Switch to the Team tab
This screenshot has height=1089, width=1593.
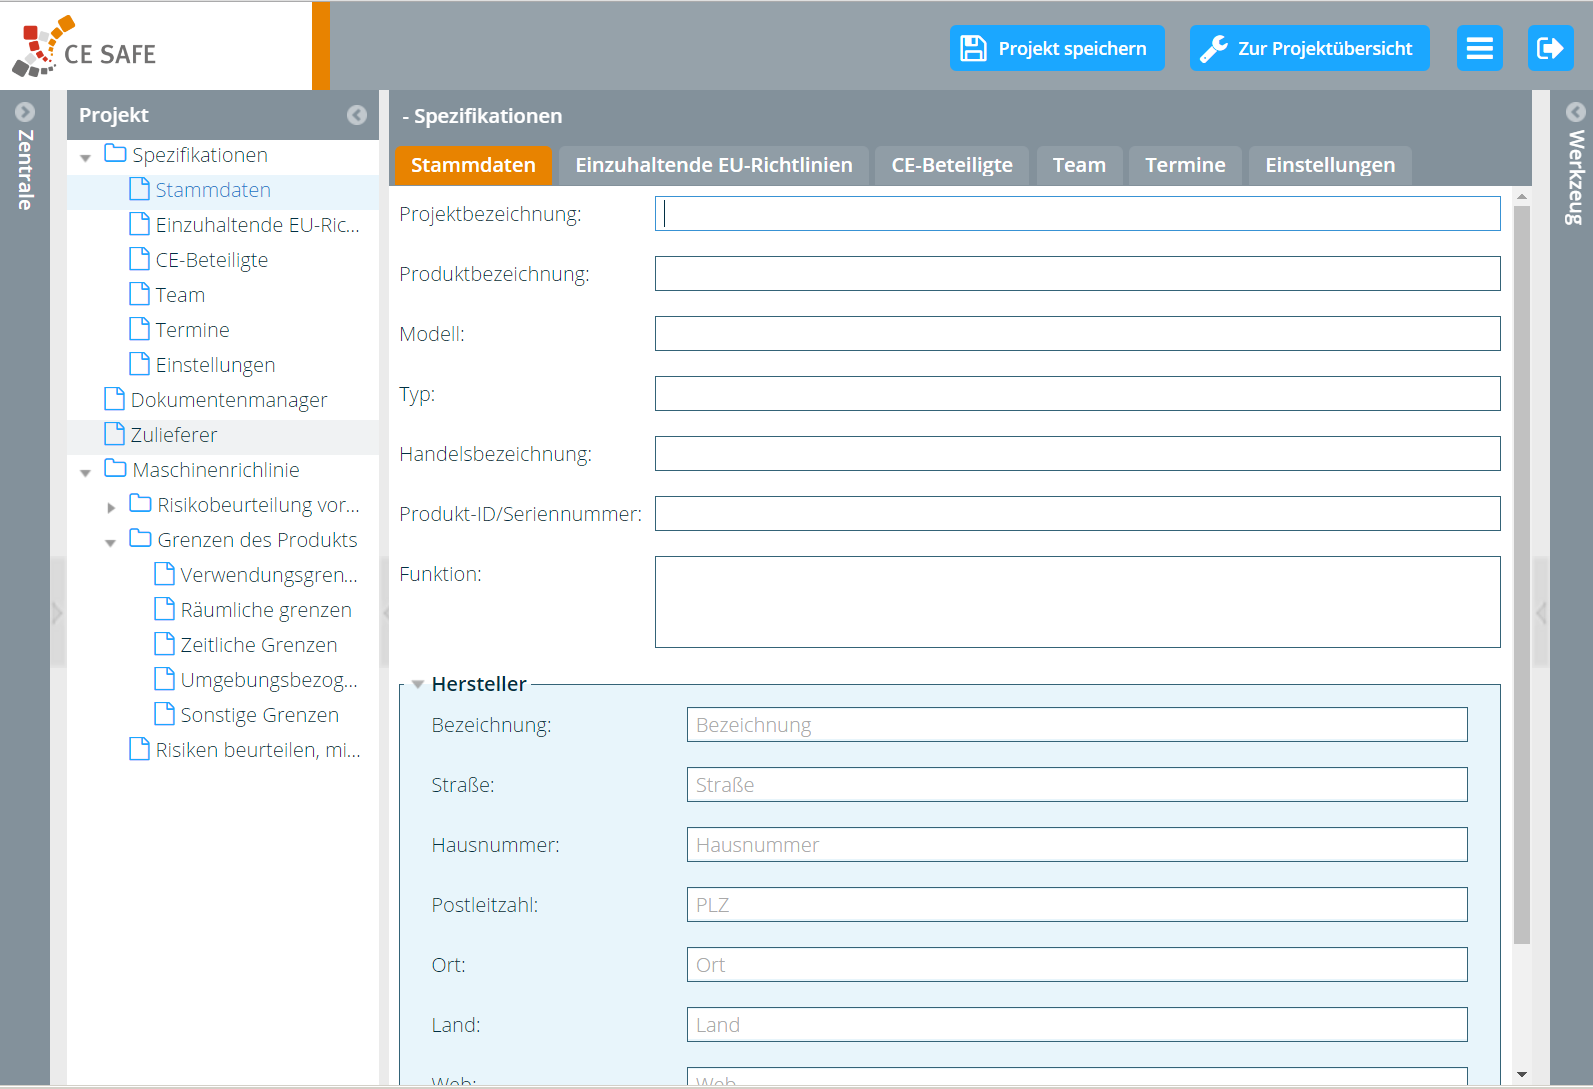pyautogui.click(x=1079, y=165)
